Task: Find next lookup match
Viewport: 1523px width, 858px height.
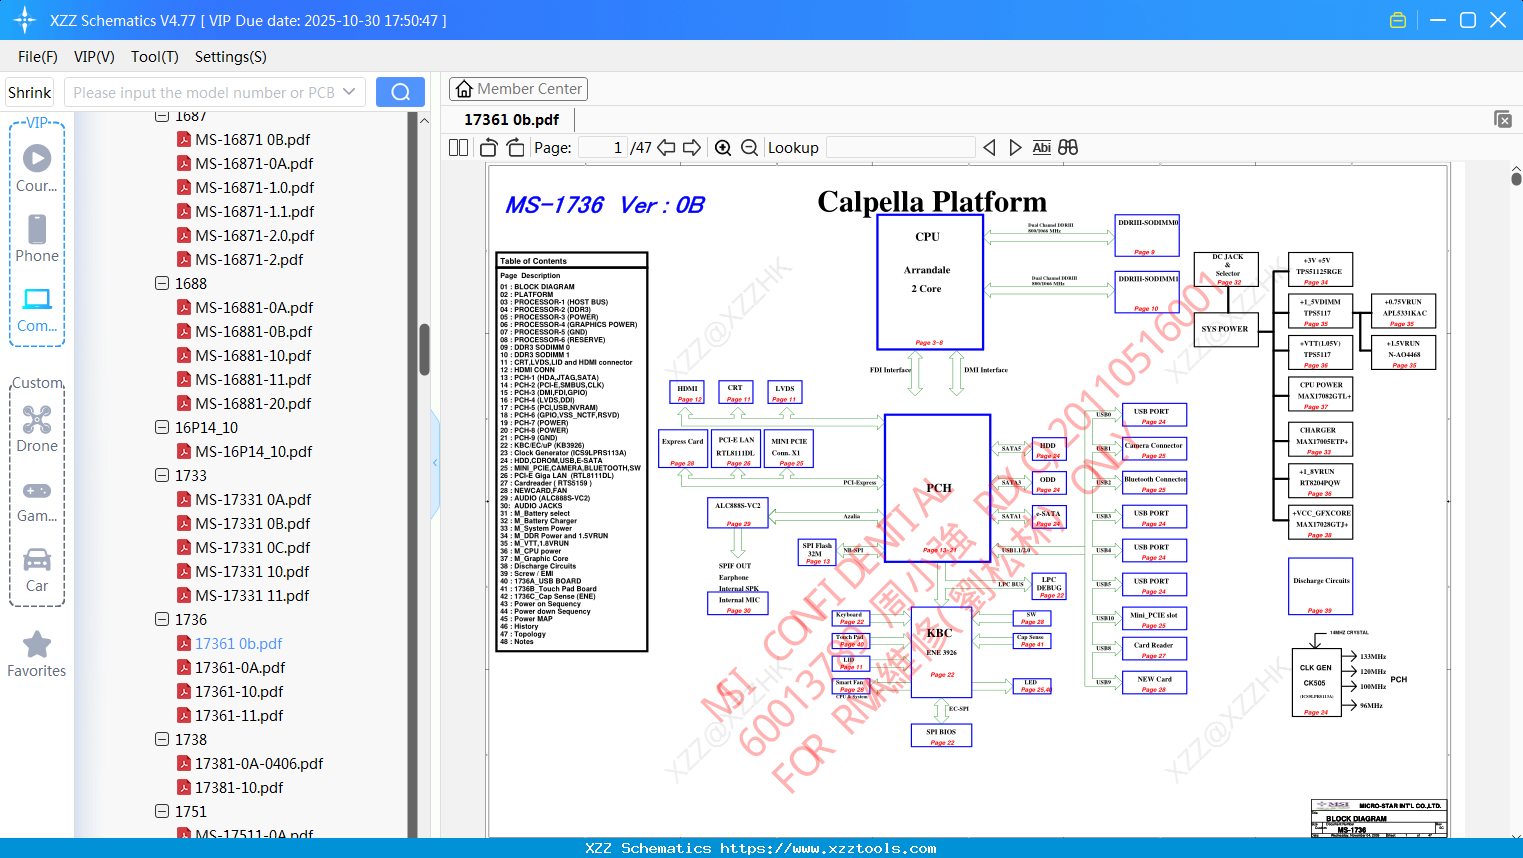Action: point(1015,147)
